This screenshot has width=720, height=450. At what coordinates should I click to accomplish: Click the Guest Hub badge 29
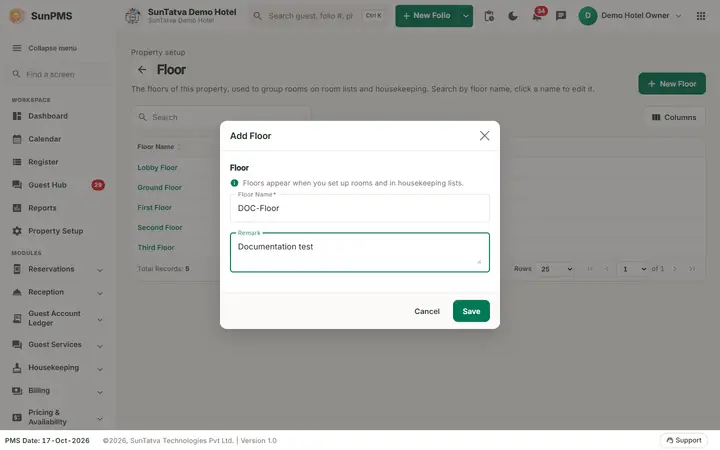98,185
